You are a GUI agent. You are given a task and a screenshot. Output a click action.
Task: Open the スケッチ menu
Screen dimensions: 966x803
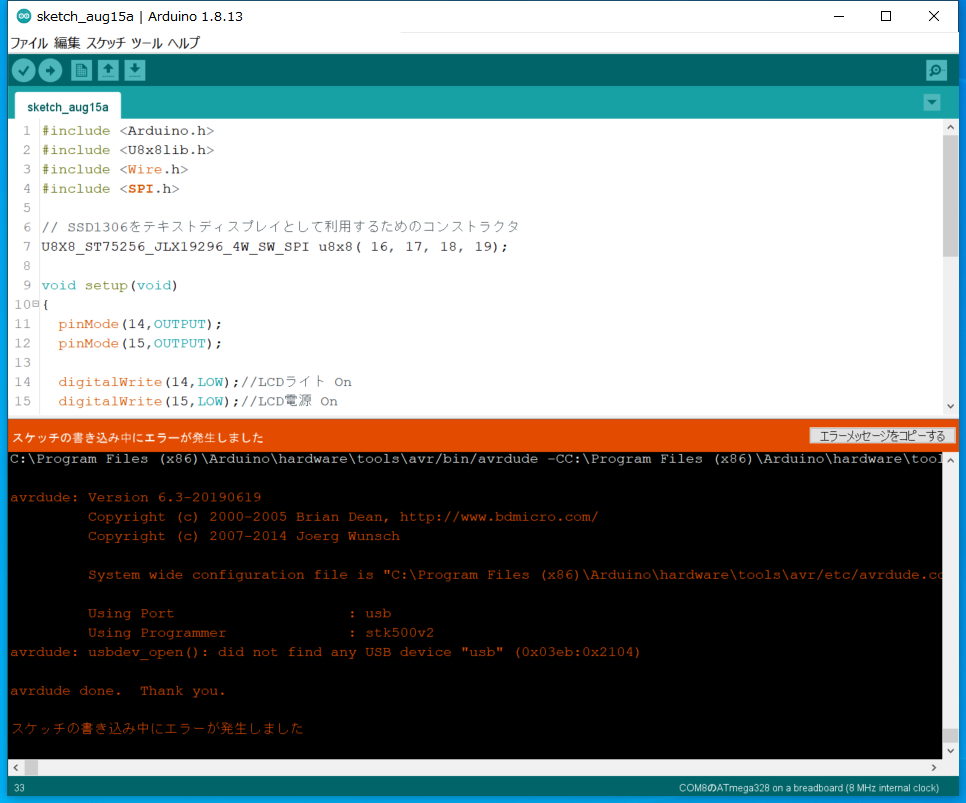[x=105, y=43]
